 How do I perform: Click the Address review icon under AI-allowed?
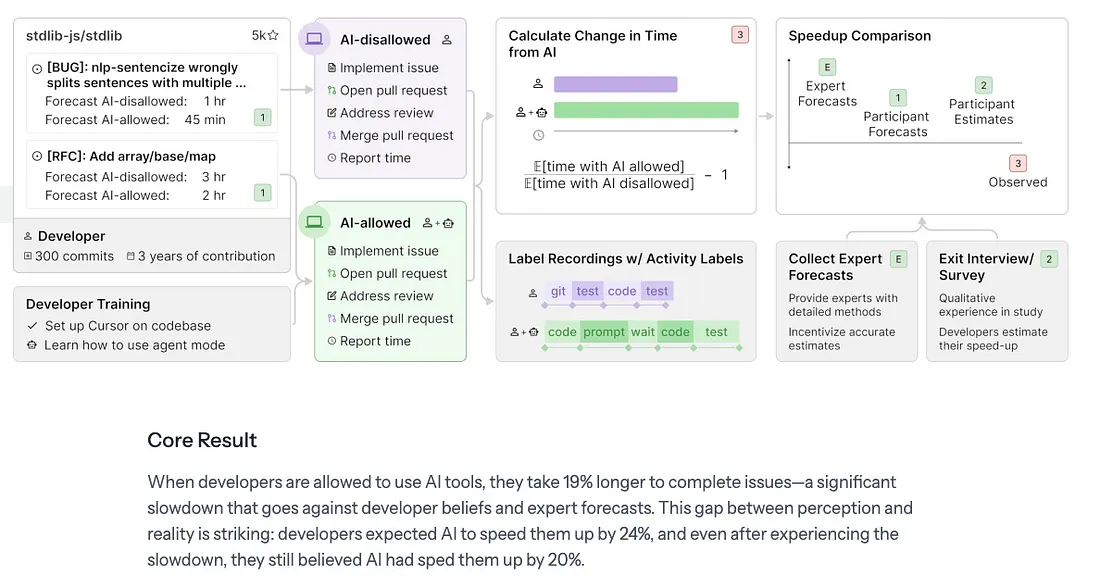coord(332,296)
